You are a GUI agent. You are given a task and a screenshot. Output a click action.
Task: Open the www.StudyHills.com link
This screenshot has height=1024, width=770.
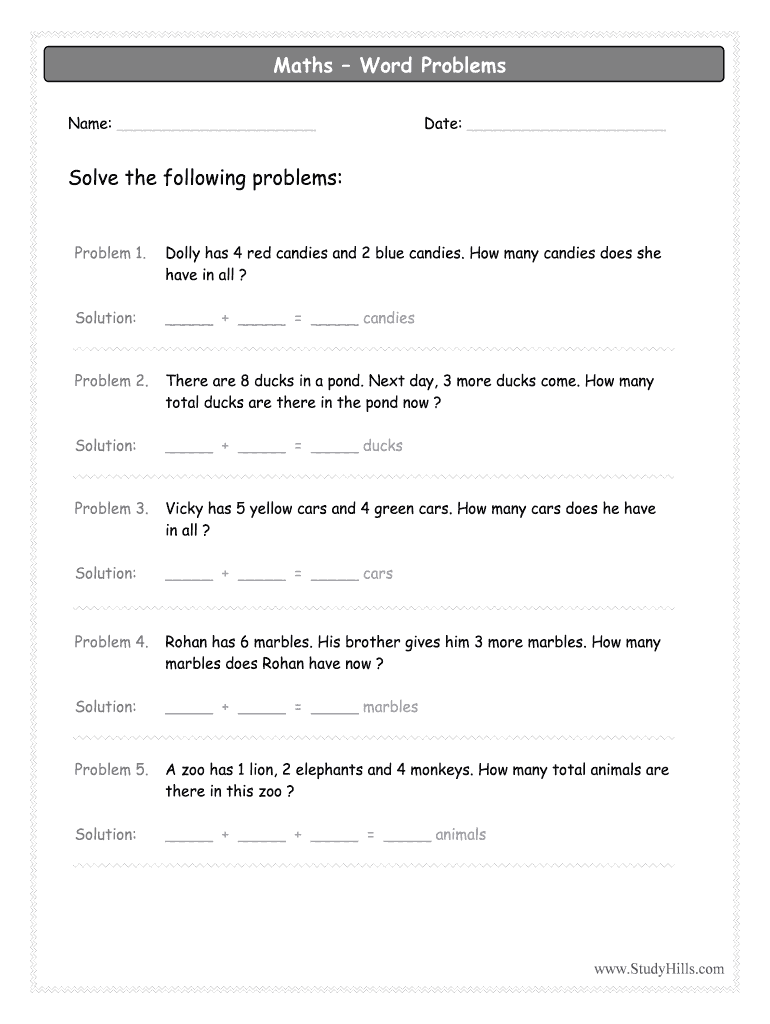click(658, 968)
